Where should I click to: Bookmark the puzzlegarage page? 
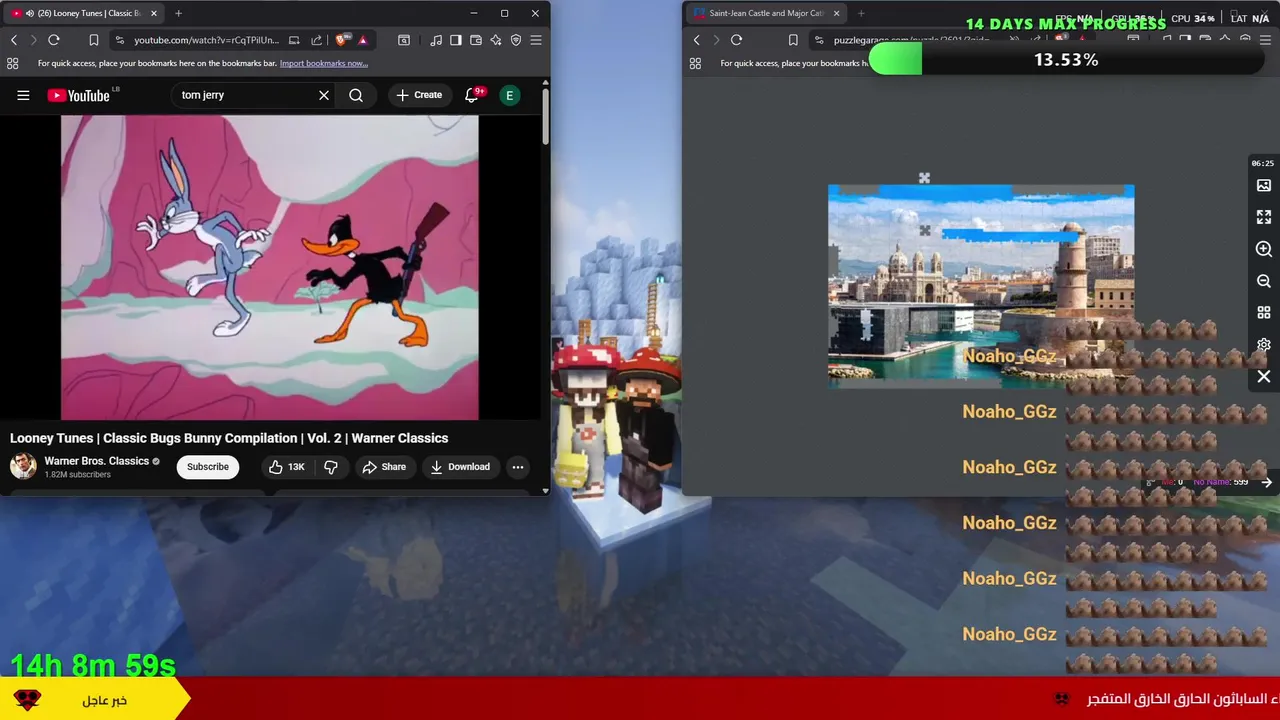793,40
